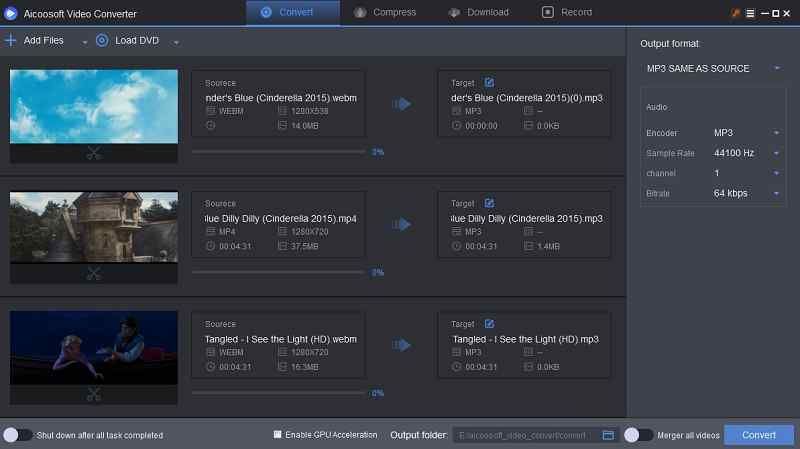Click convert arrow for Lavender's Blue webm
Viewport: 800px width, 449px height.
click(x=402, y=104)
